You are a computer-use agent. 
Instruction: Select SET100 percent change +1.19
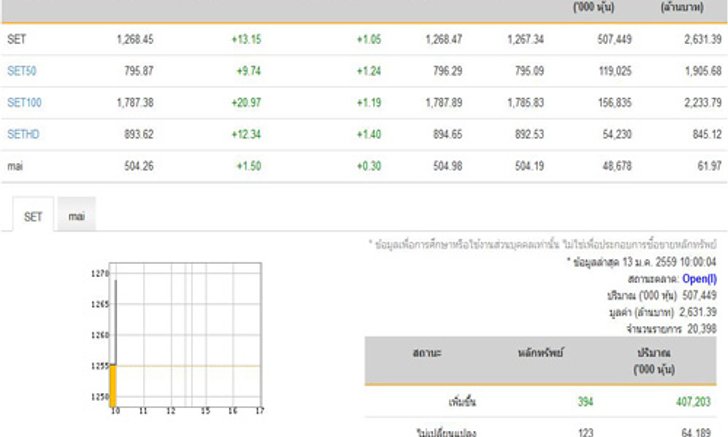pyautogui.click(x=369, y=102)
